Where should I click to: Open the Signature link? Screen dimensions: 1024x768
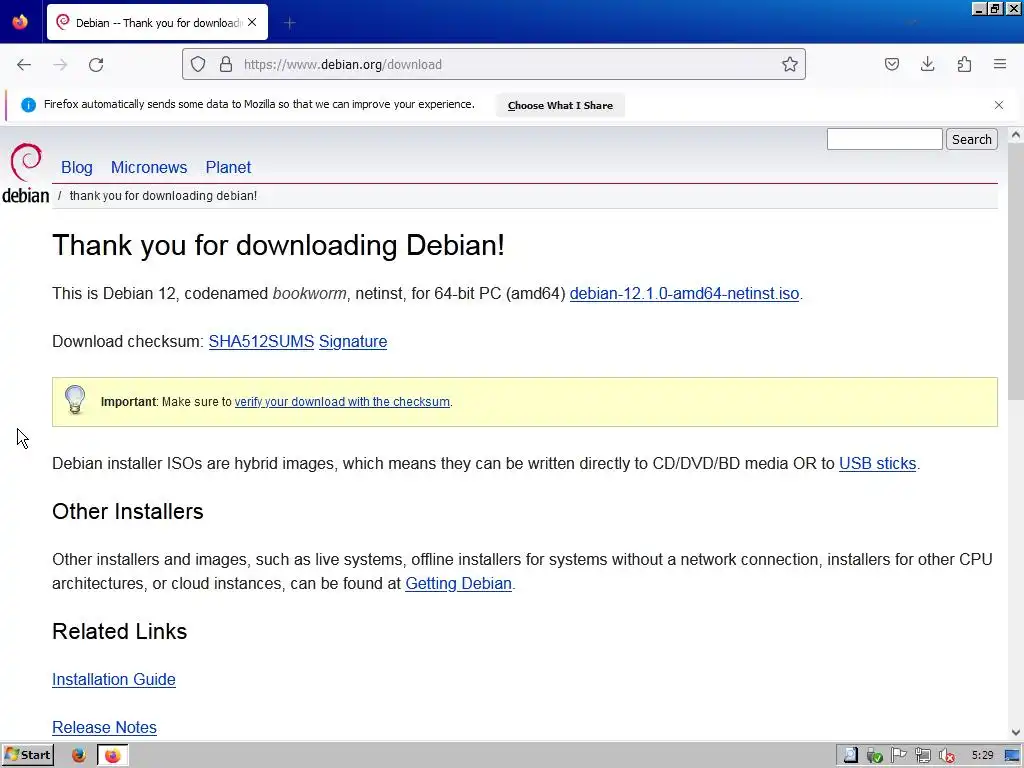[353, 342]
